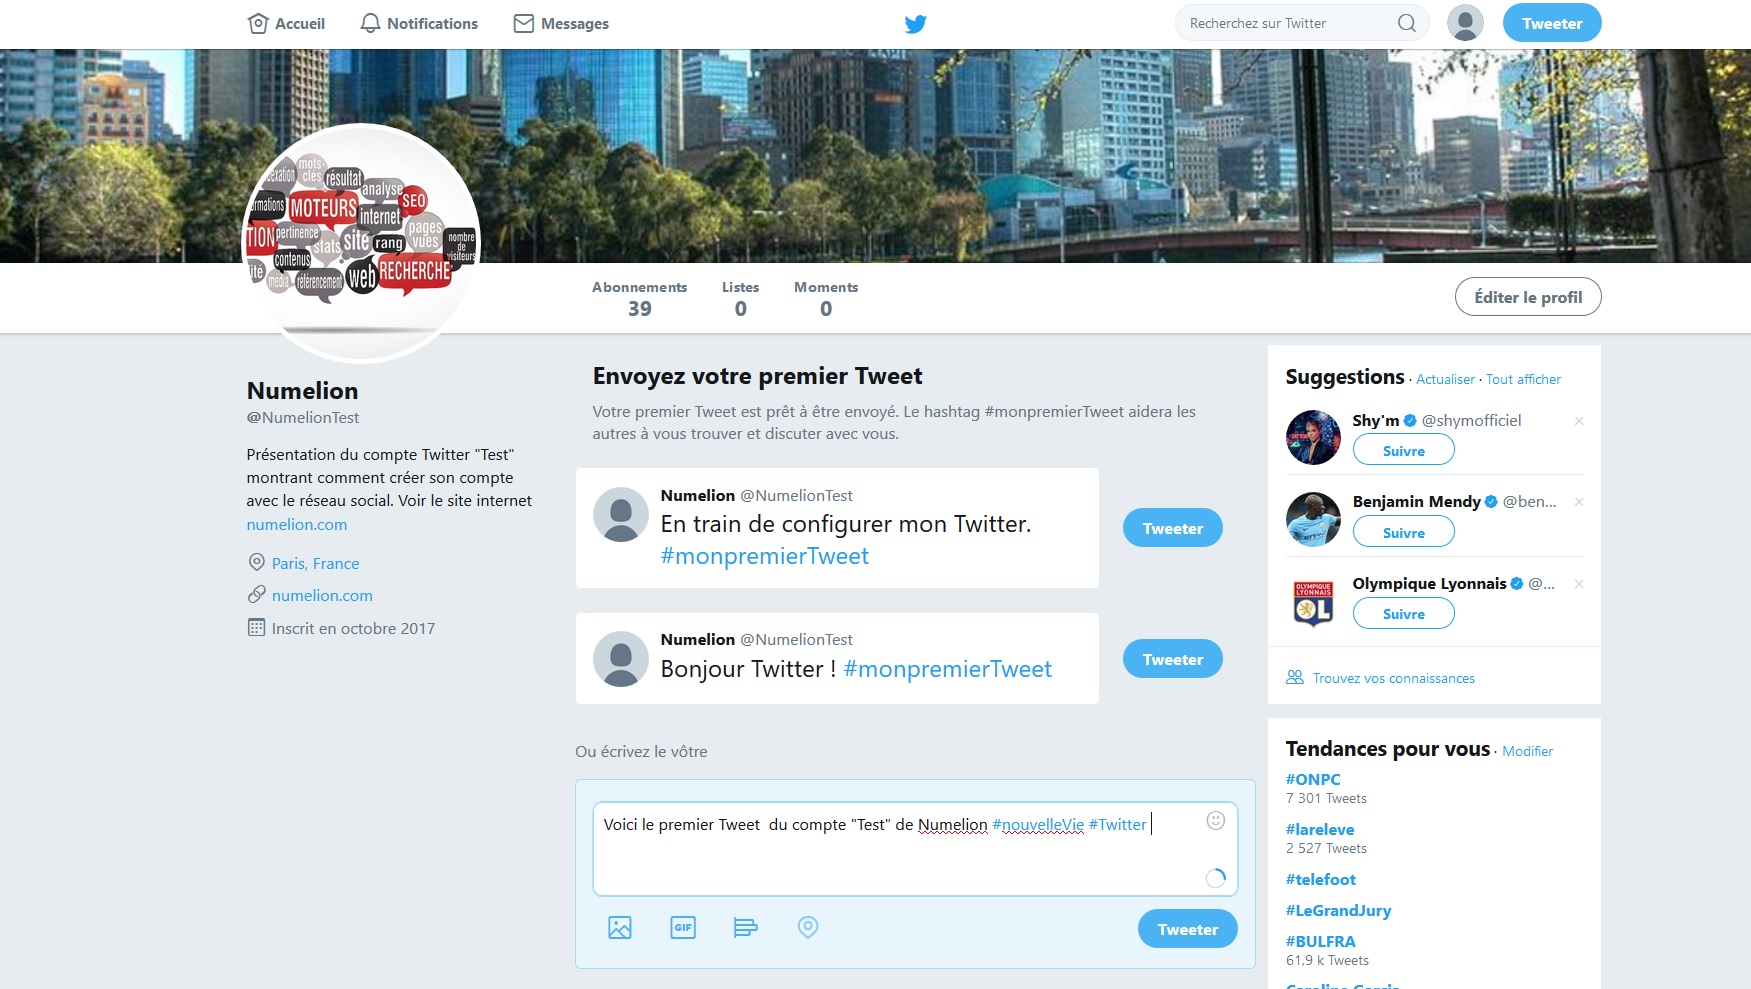
Task: Follow Benjamin Mendy with Suivre button
Action: (1403, 532)
